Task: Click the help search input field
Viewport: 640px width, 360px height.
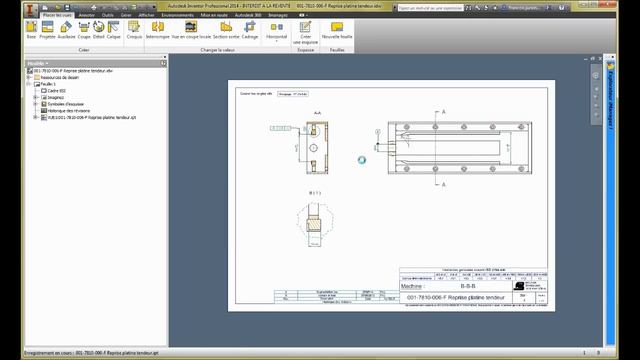Action: click(x=430, y=8)
